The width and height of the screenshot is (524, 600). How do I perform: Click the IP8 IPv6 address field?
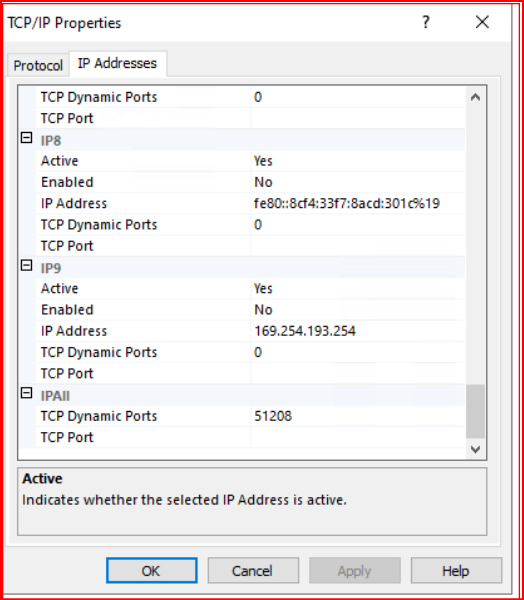(357, 204)
